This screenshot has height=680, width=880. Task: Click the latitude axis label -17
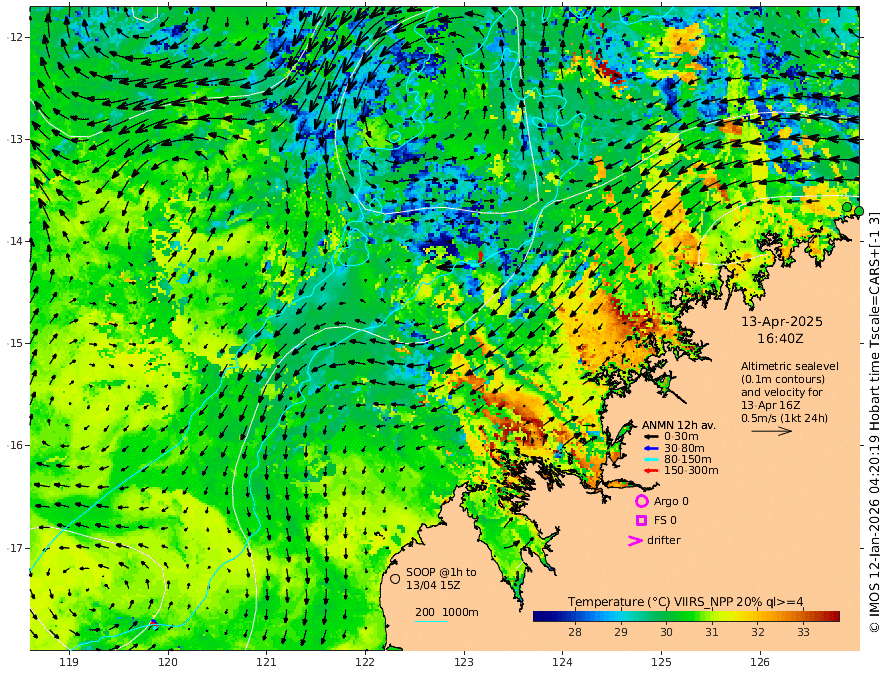point(15,548)
